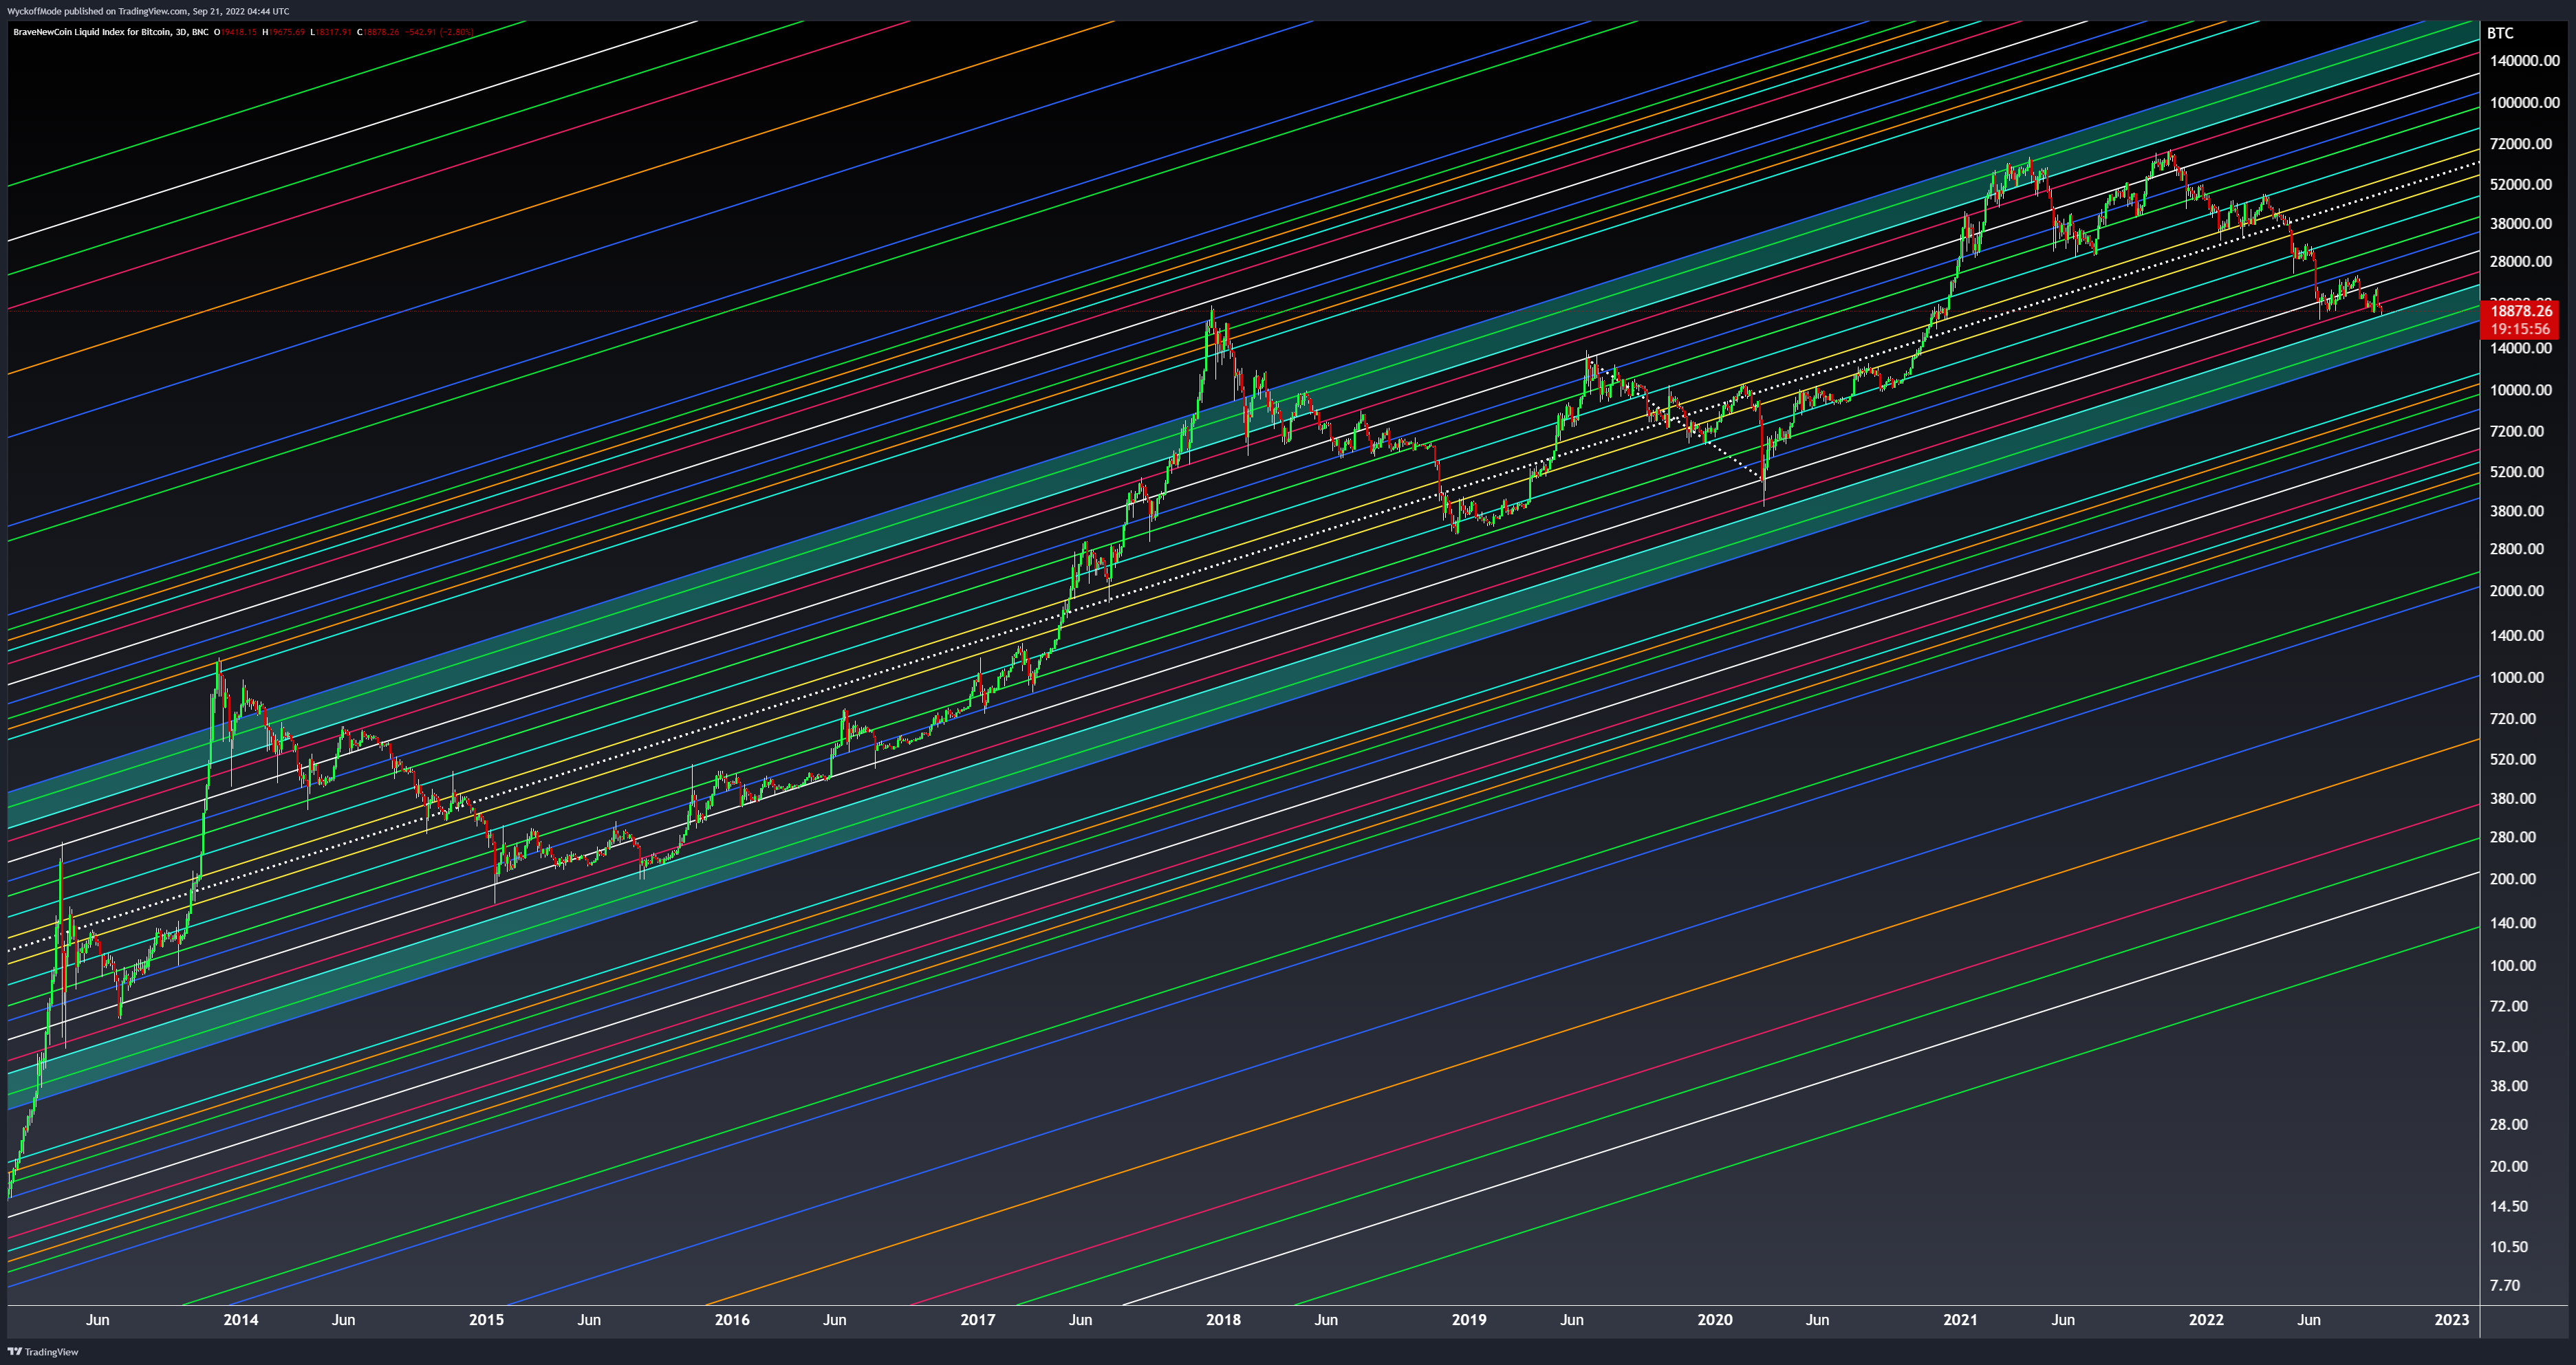Click the bar countdown timer 19:15:56
2576x1365 pixels.
pyautogui.click(x=2520, y=329)
